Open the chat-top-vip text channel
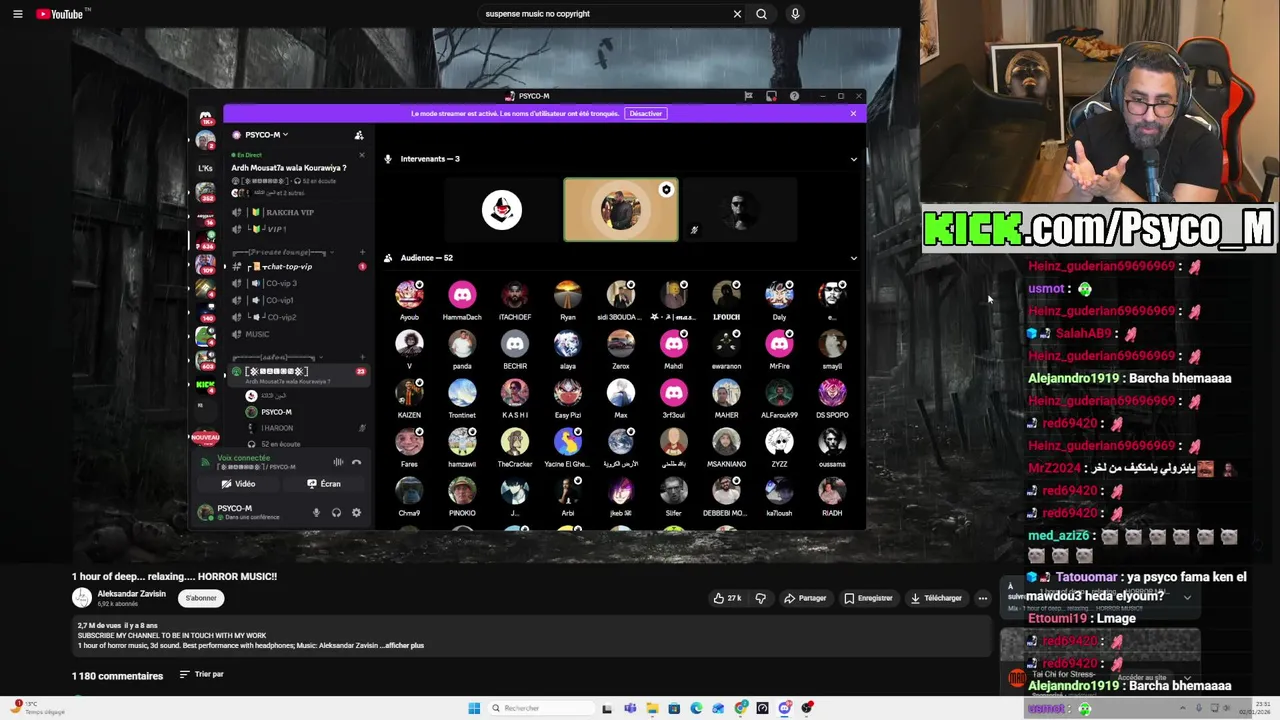 click(x=299, y=266)
